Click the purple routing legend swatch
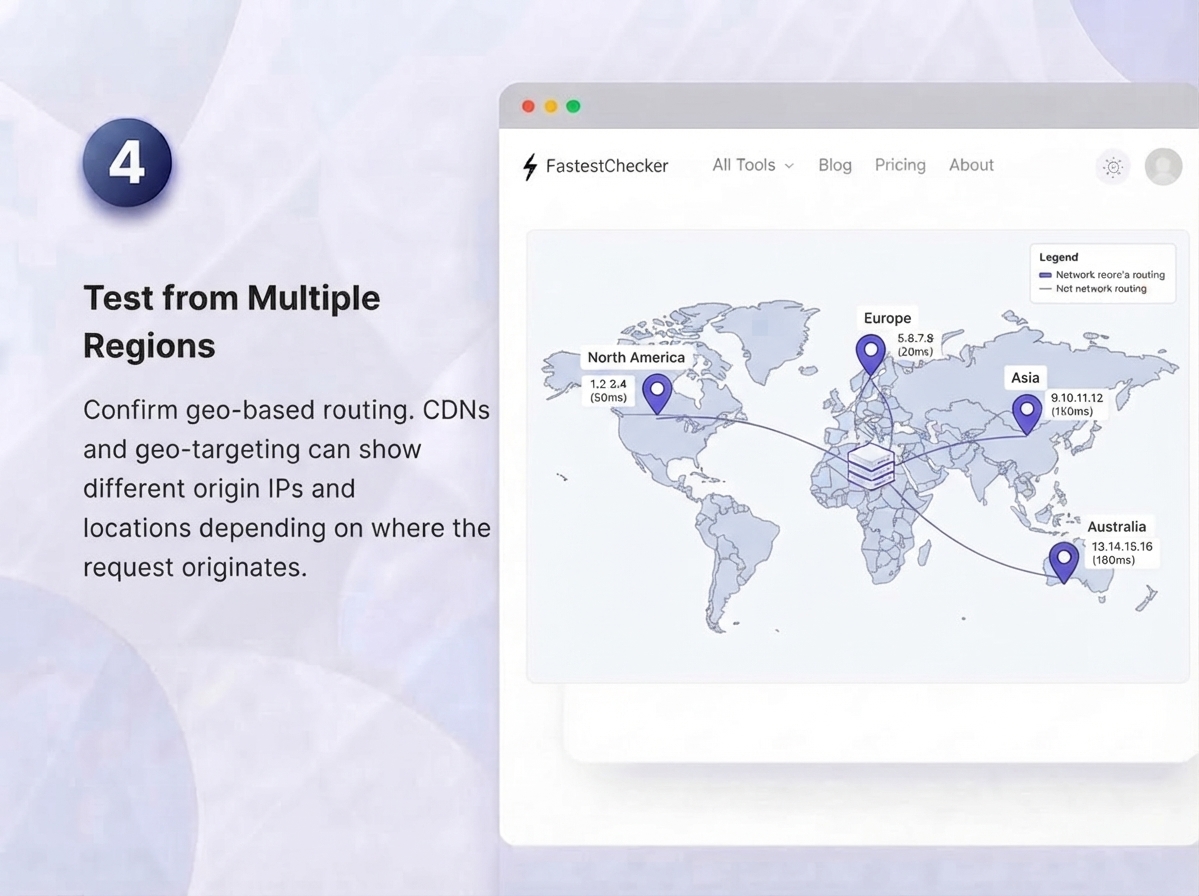The height and width of the screenshot is (896, 1199). [1045, 275]
